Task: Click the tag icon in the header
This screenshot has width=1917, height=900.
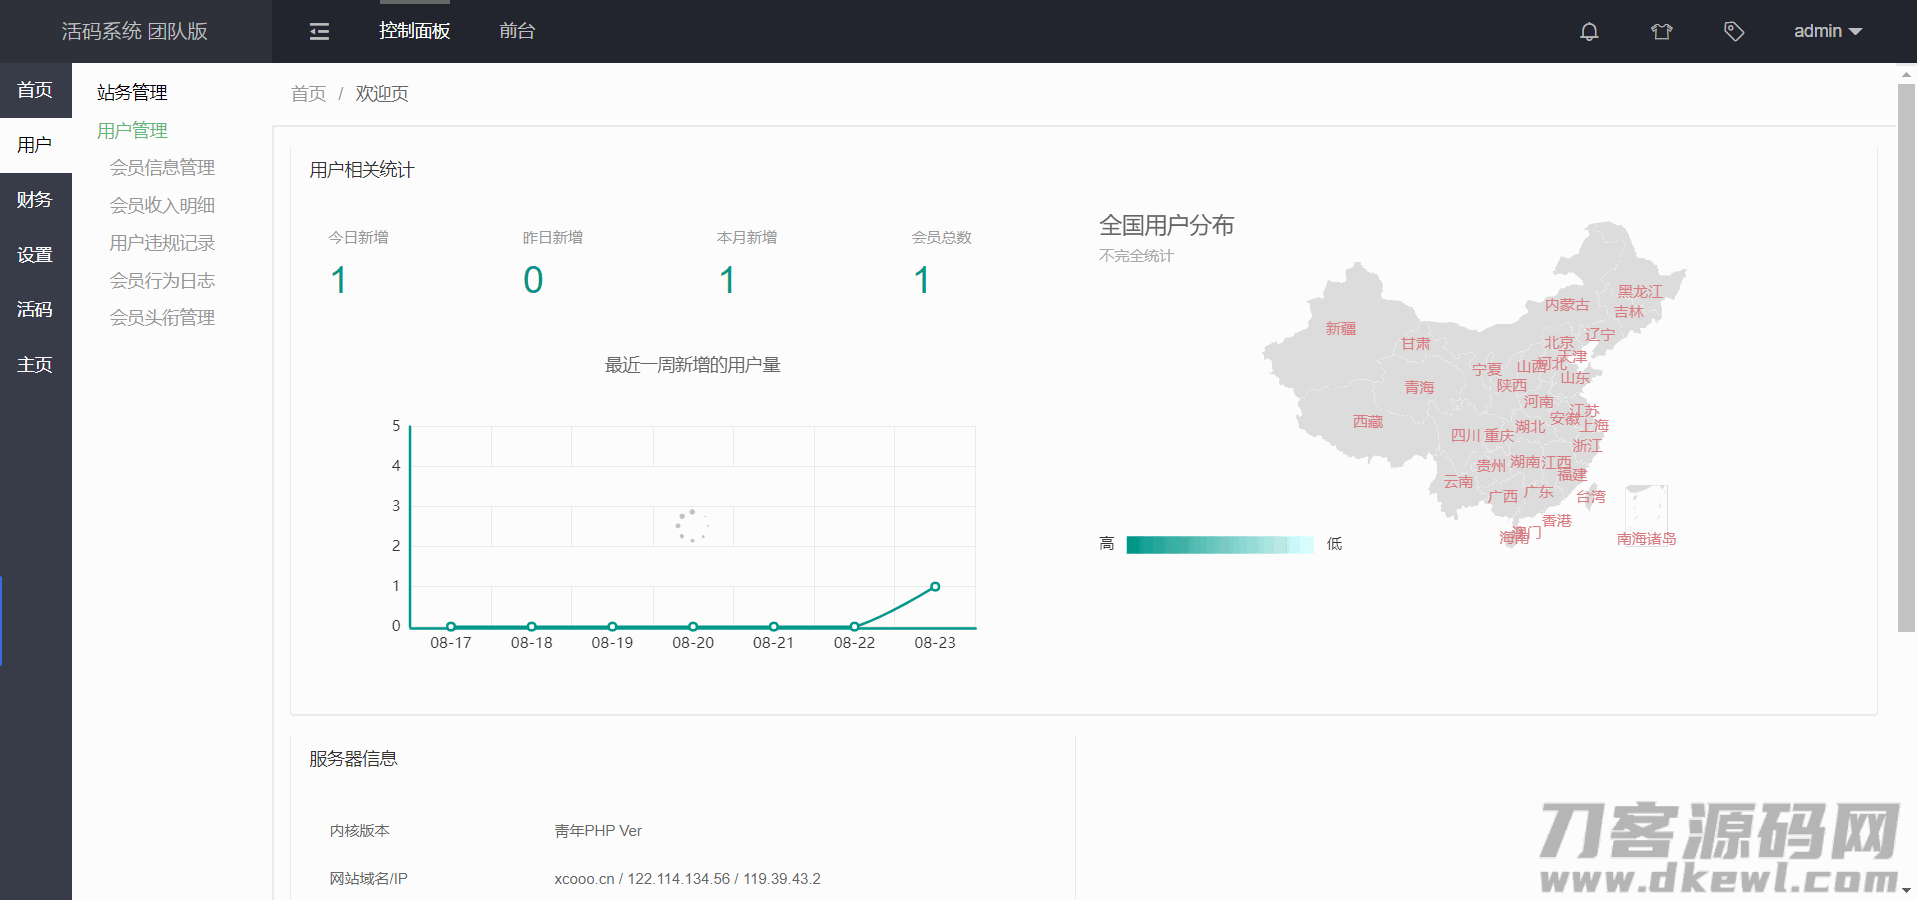Action: point(1734,32)
